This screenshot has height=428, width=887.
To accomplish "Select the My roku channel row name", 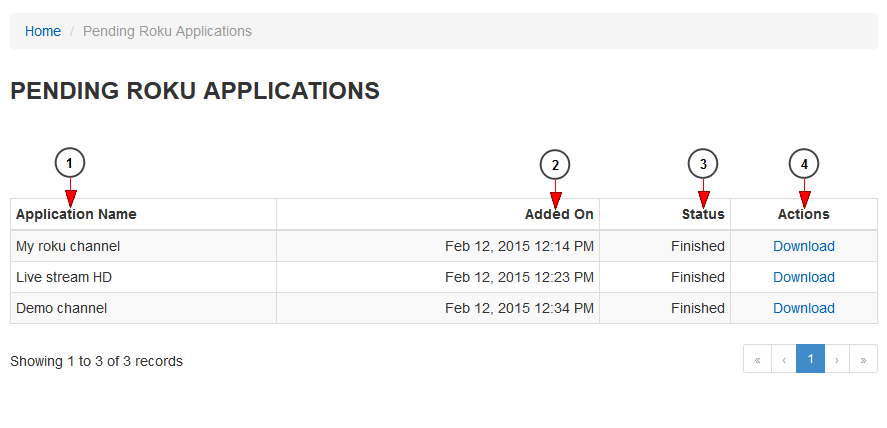I will point(68,246).
